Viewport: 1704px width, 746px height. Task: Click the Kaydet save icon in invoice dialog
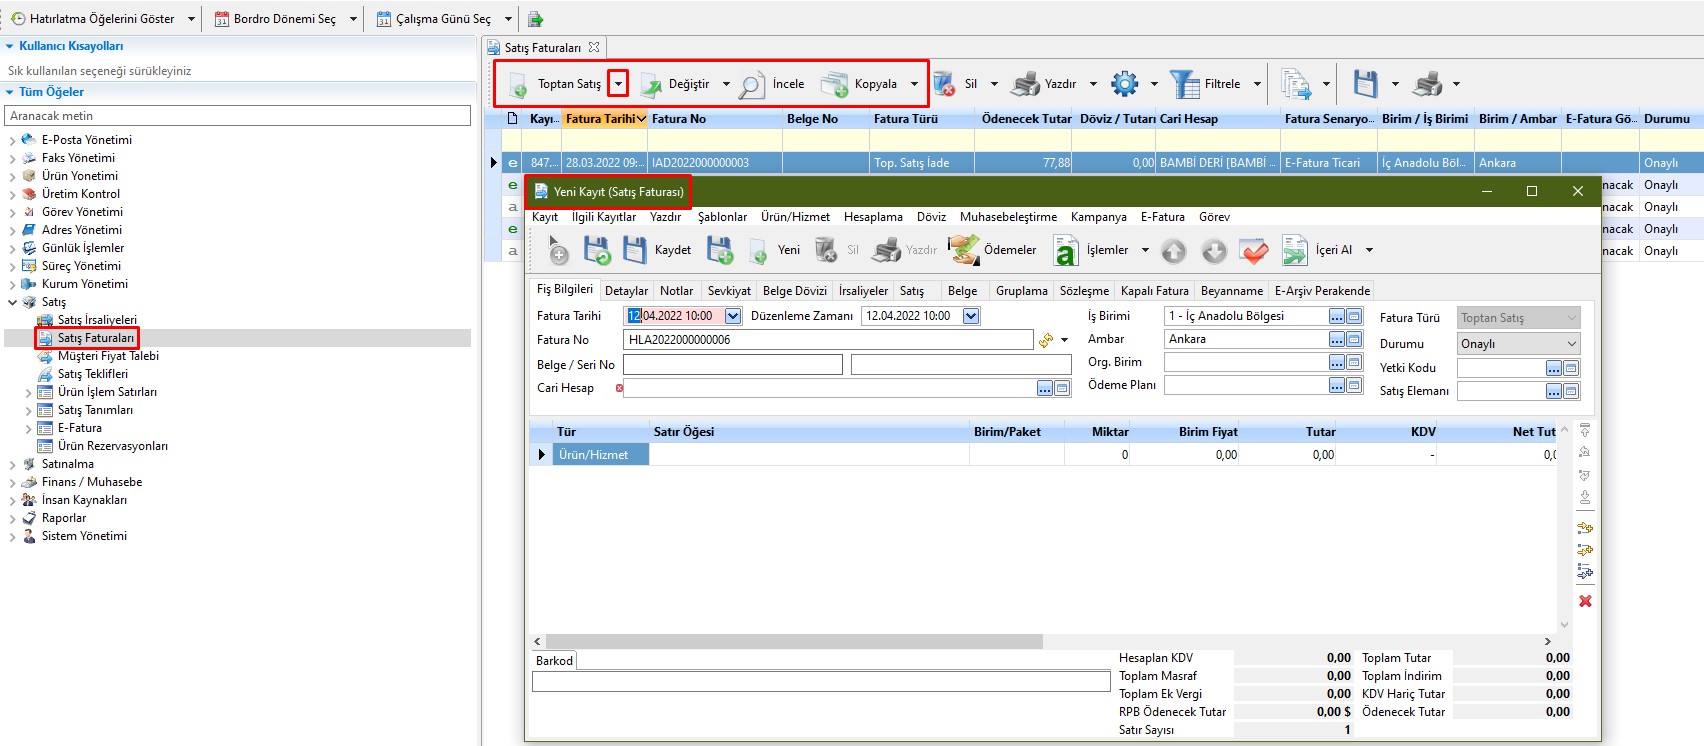pos(635,250)
